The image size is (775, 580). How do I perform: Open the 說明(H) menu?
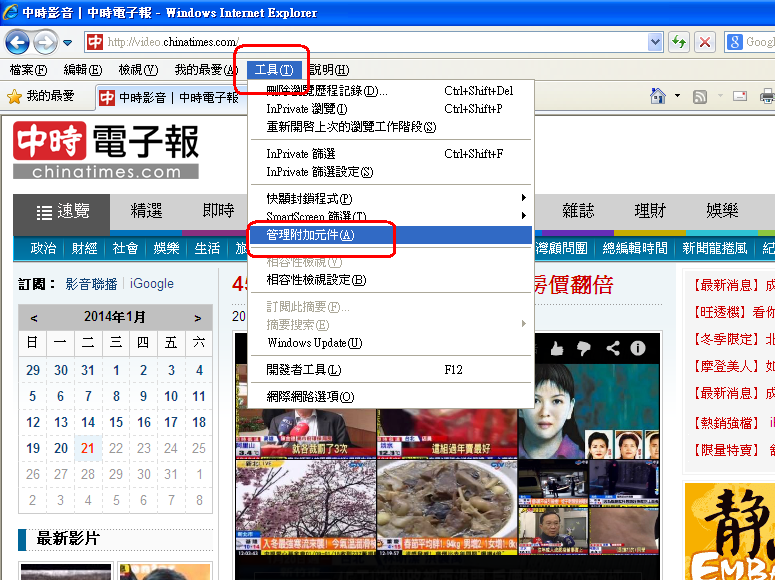point(328,70)
